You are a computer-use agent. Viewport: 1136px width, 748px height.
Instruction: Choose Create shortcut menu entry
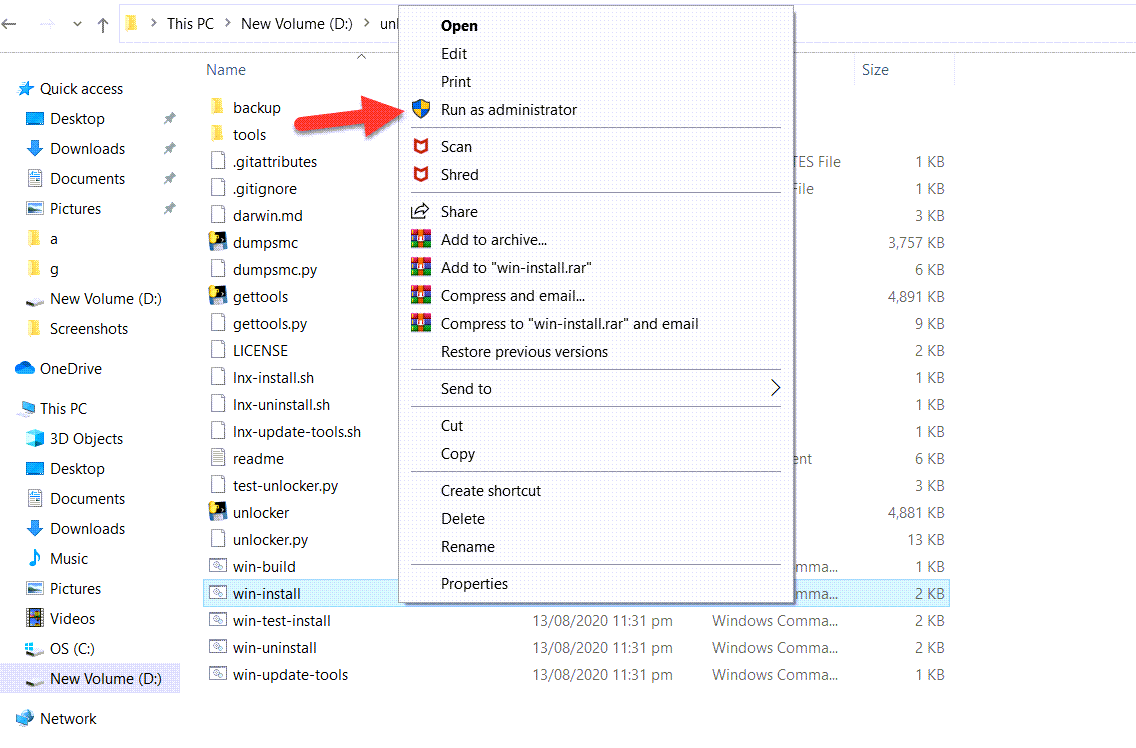[x=490, y=491]
